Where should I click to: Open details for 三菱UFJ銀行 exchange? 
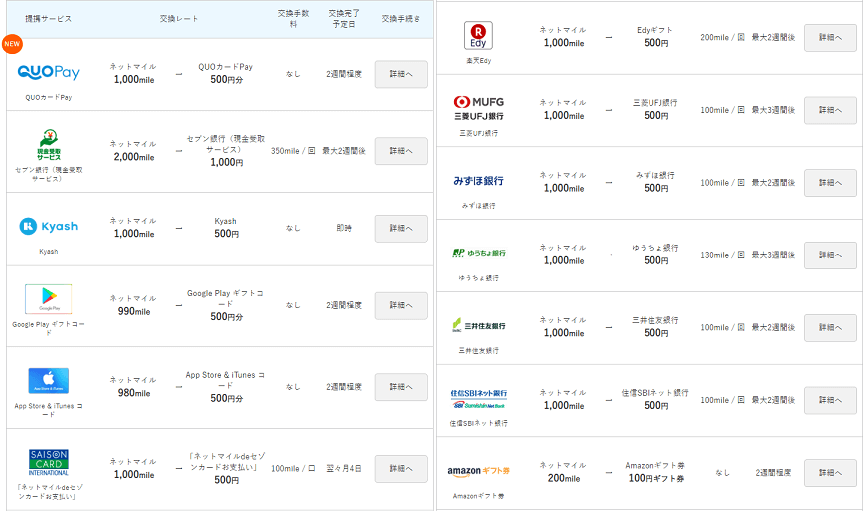830,110
